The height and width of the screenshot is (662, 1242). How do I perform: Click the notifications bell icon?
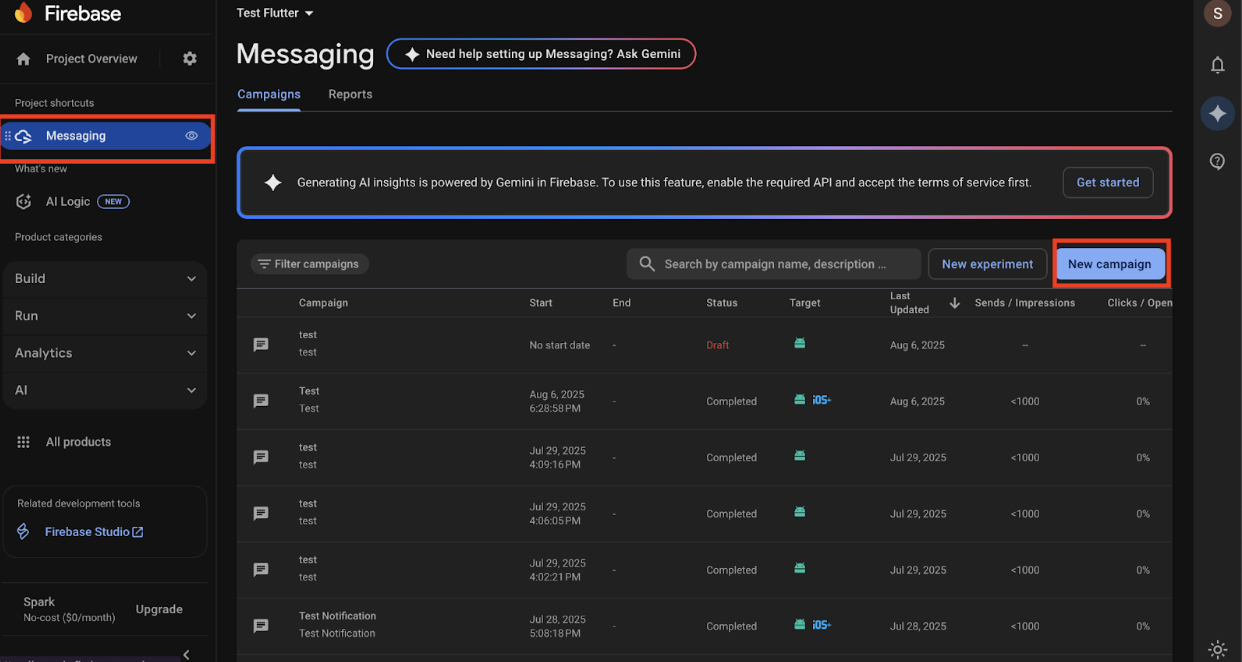pyautogui.click(x=1217, y=65)
